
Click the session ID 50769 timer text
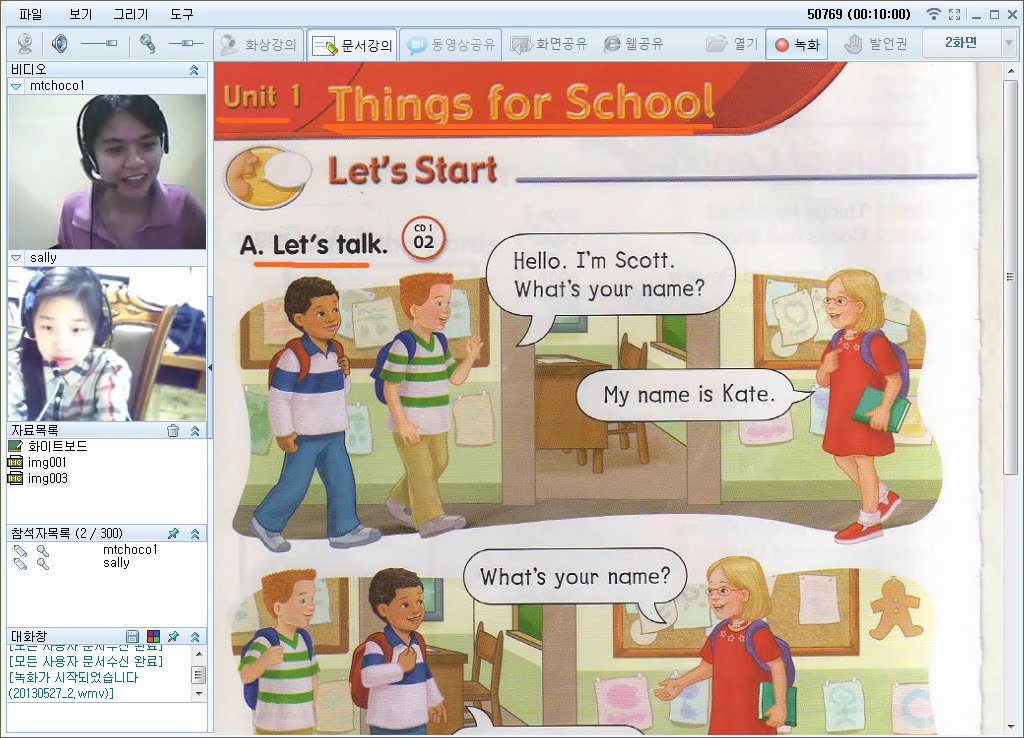pos(858,14)
